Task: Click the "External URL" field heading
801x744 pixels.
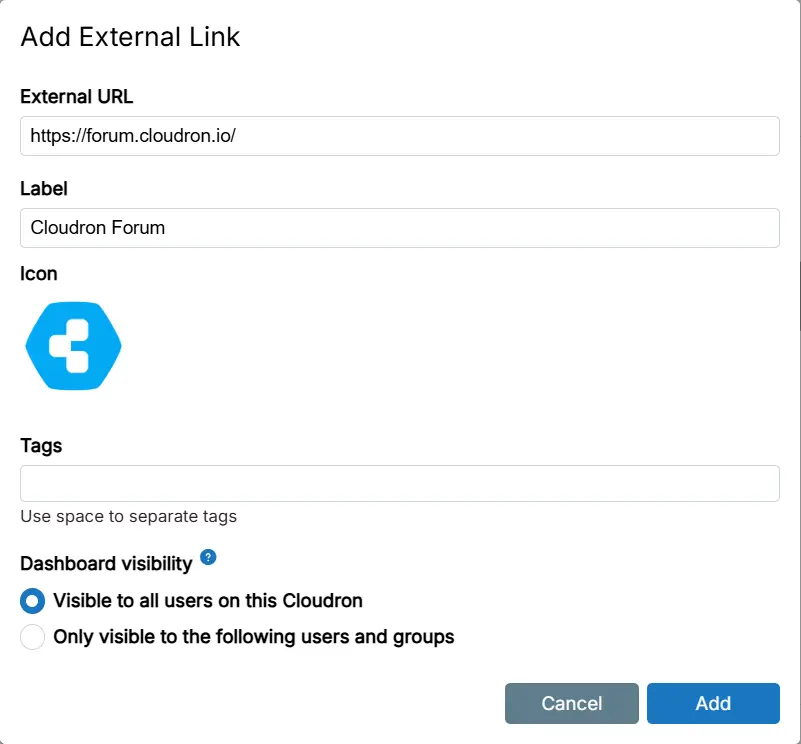Action: pos(77,97)
